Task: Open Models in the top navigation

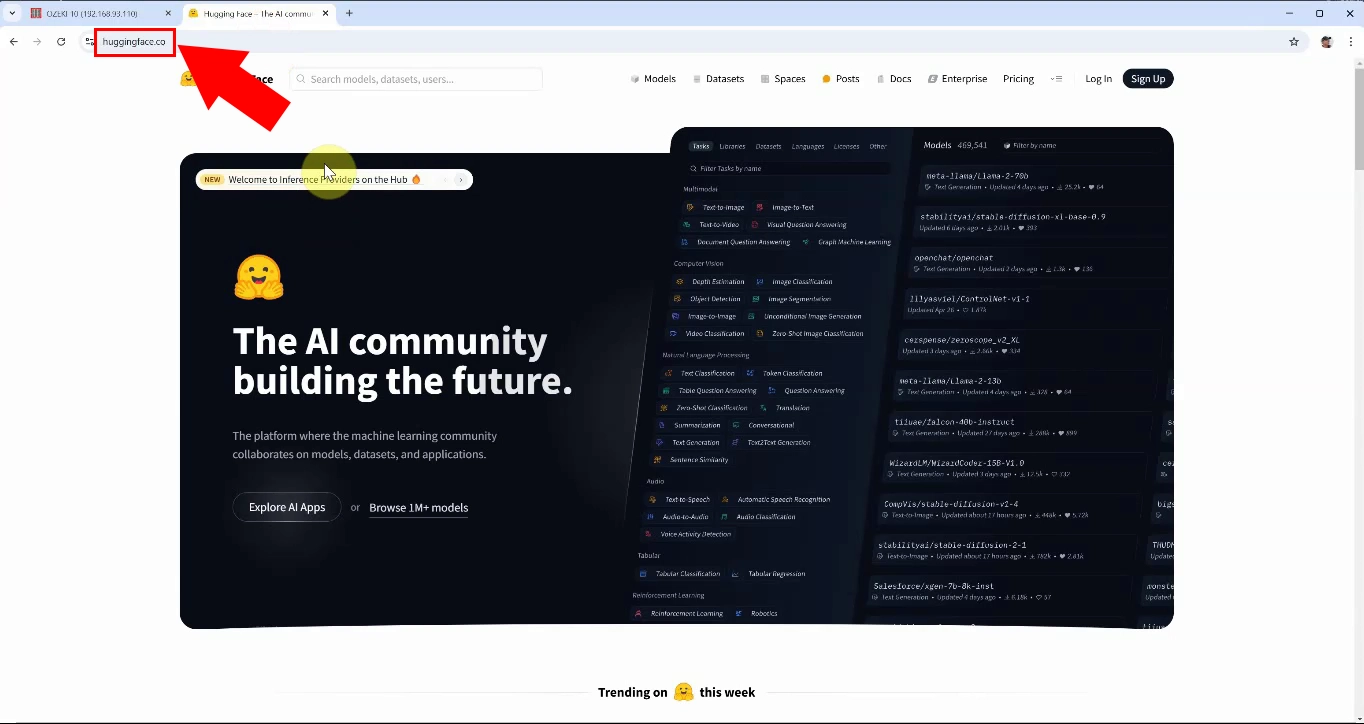Action: tap(653, 79)
